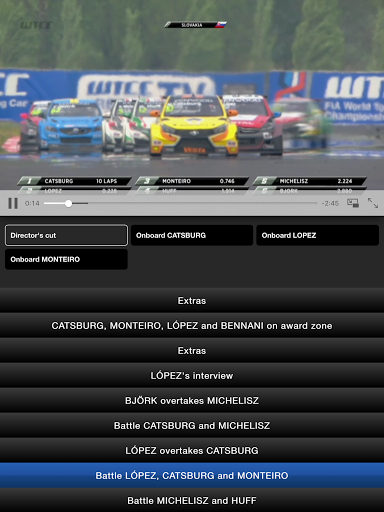Open the second Extras section header

point(192,350)
